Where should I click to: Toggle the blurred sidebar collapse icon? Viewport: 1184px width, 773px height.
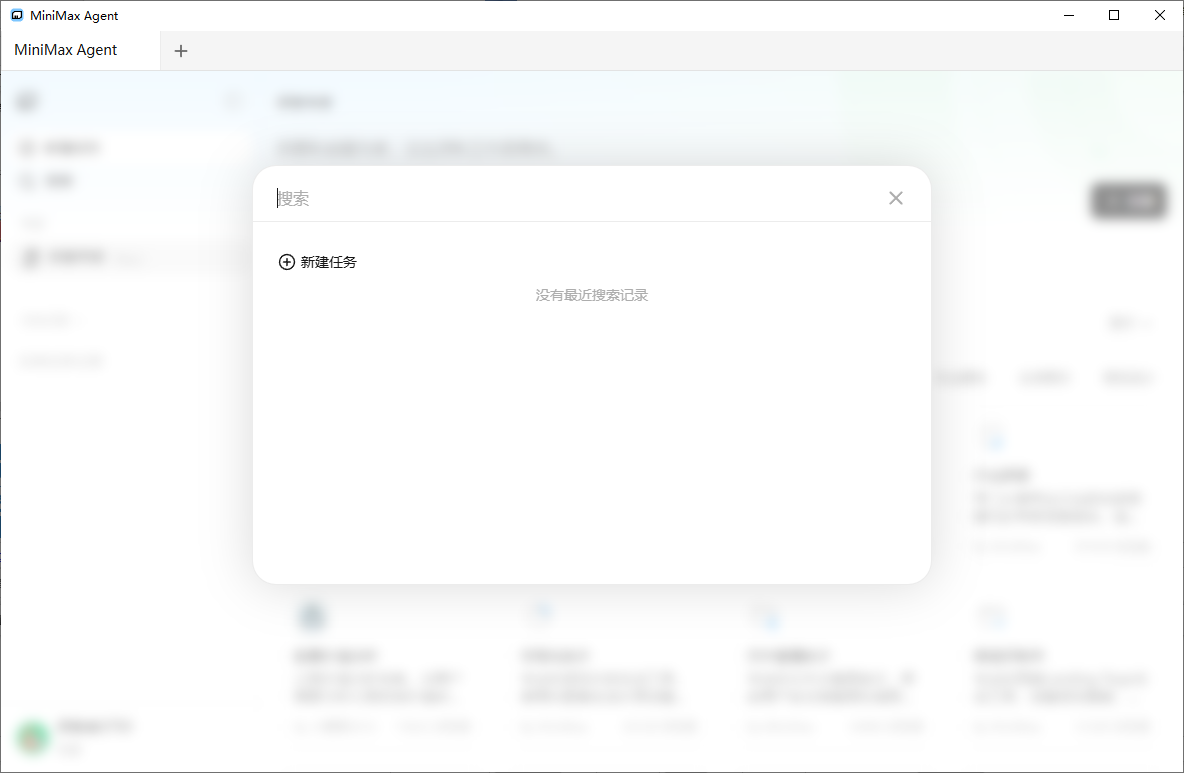point(232,101)
